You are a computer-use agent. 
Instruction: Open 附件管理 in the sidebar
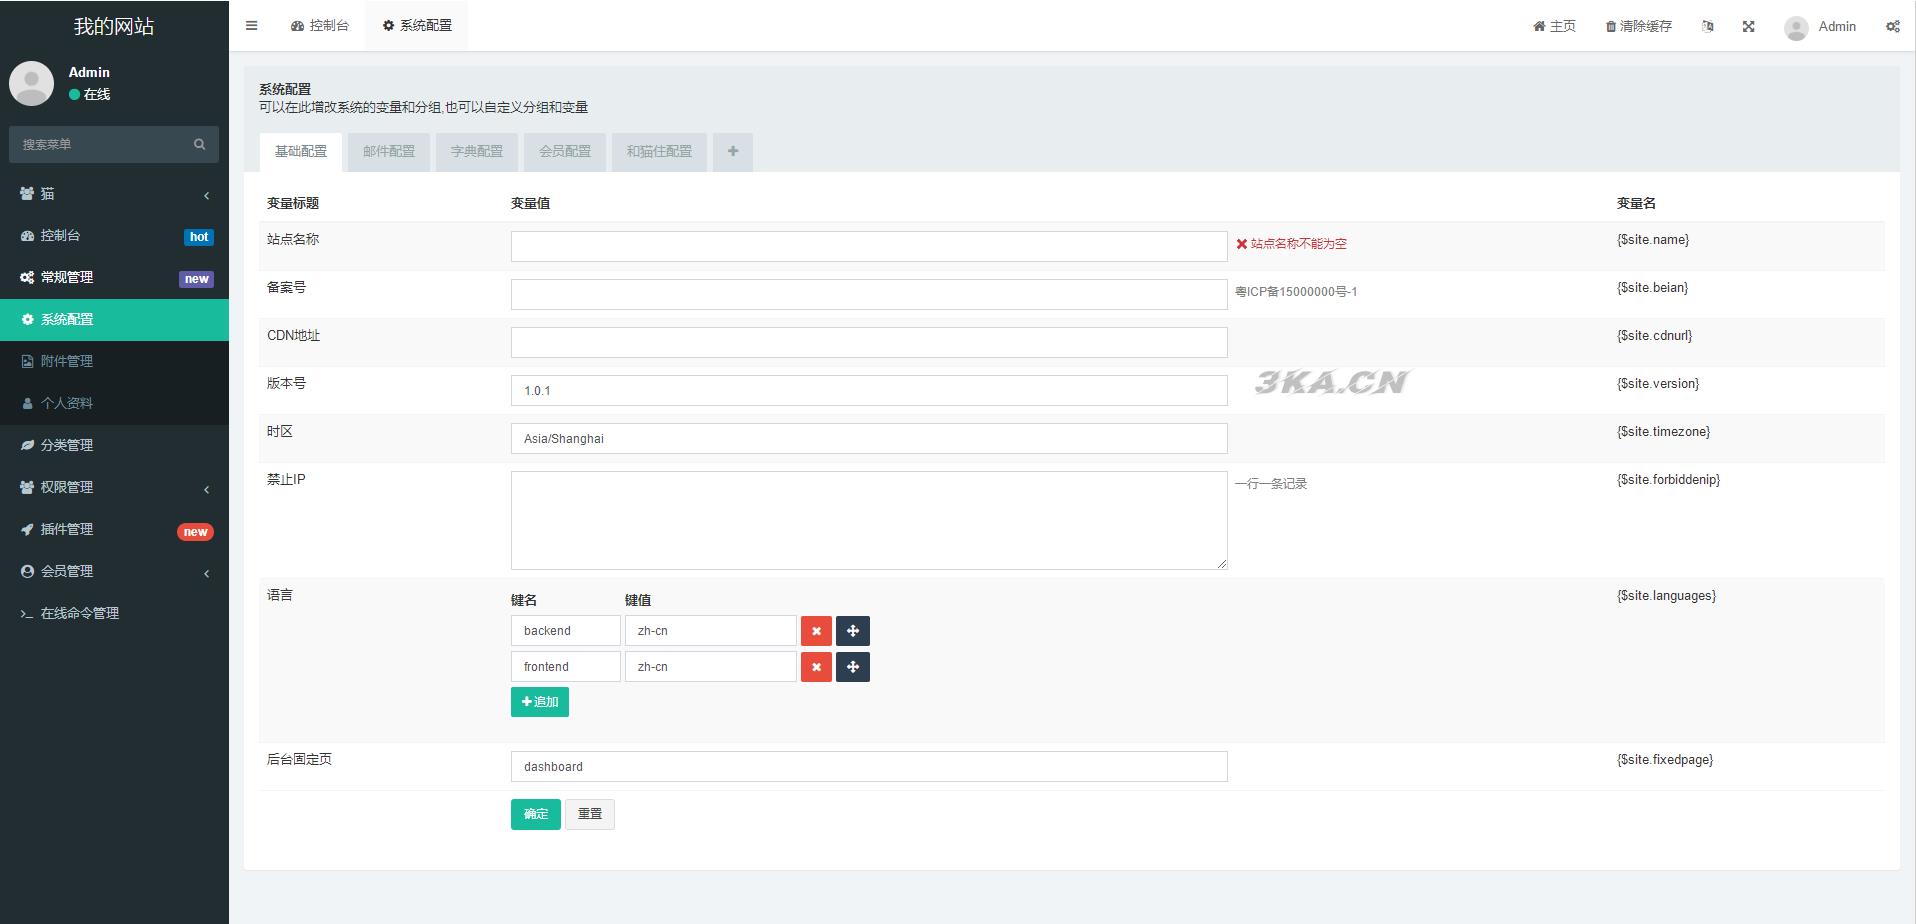click(x=67, y=361)
